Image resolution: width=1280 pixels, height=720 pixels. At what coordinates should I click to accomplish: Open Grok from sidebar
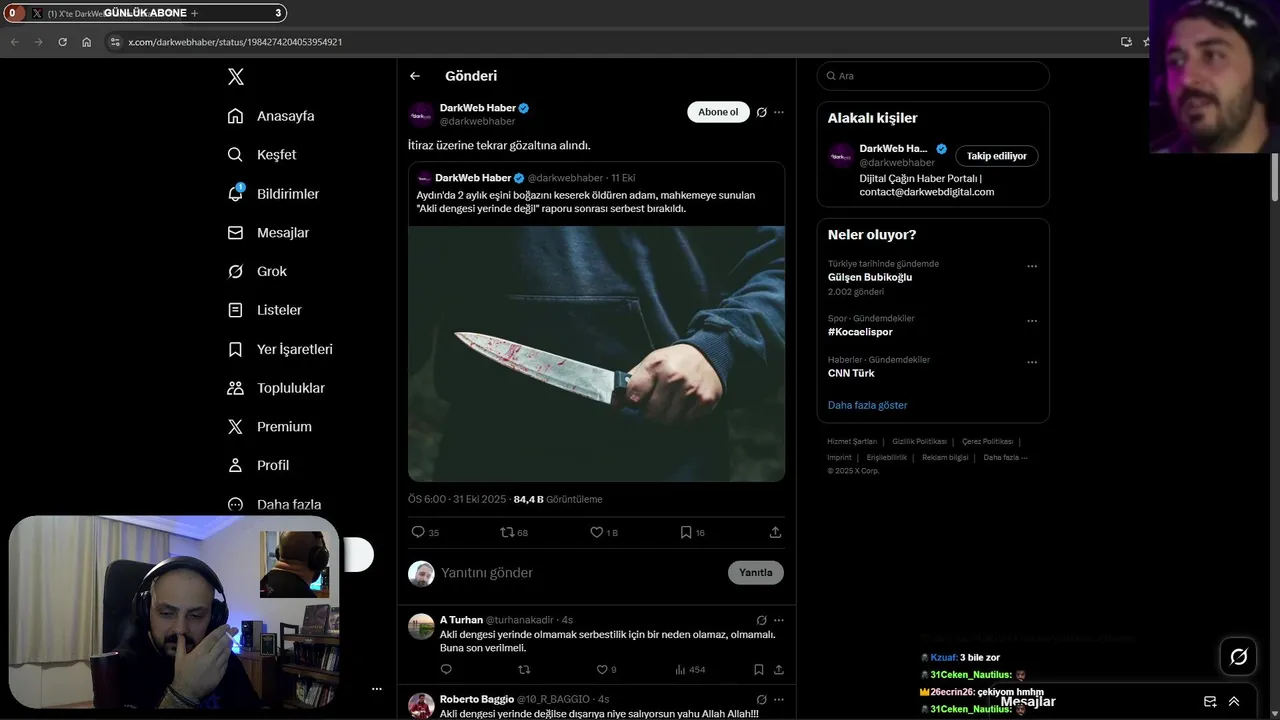click(x=257, y=272)
